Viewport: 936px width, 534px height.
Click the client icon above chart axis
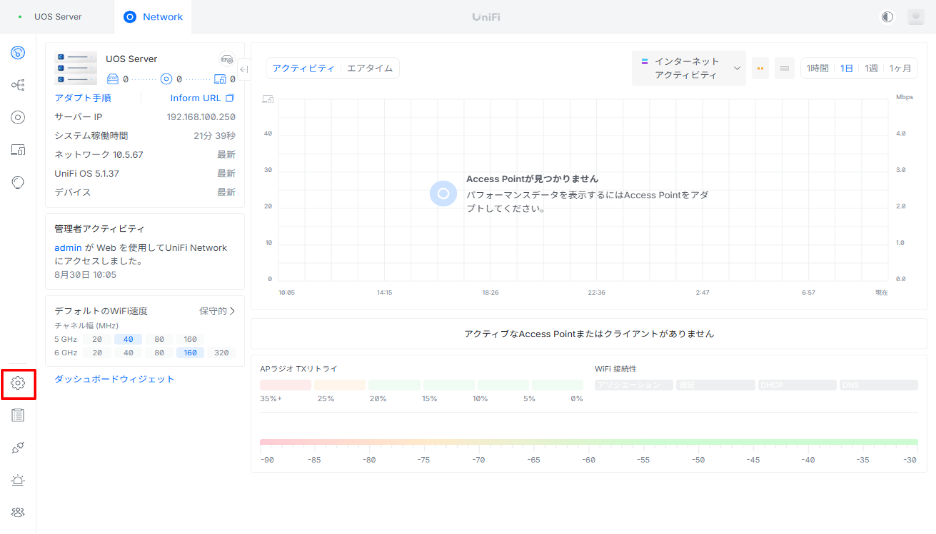point(268,99)
